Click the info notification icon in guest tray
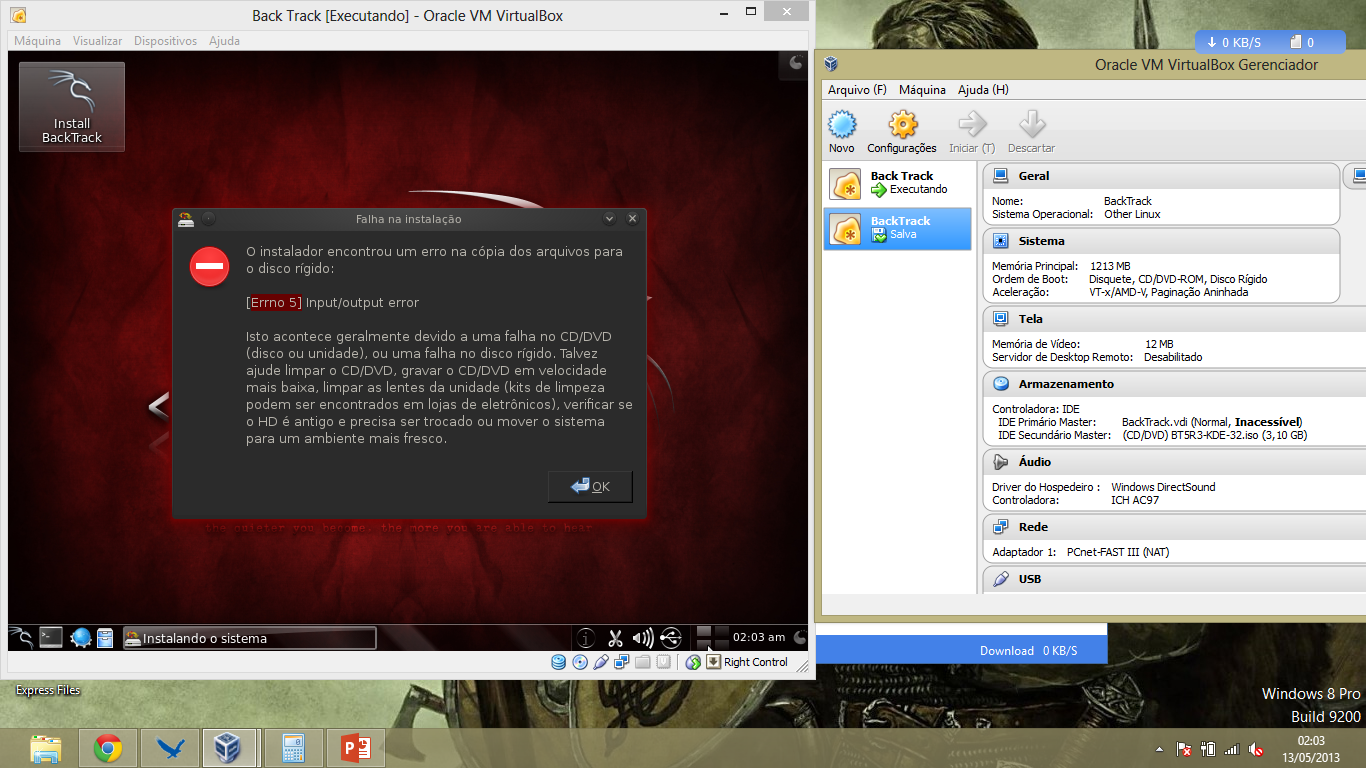 [586, 638]
